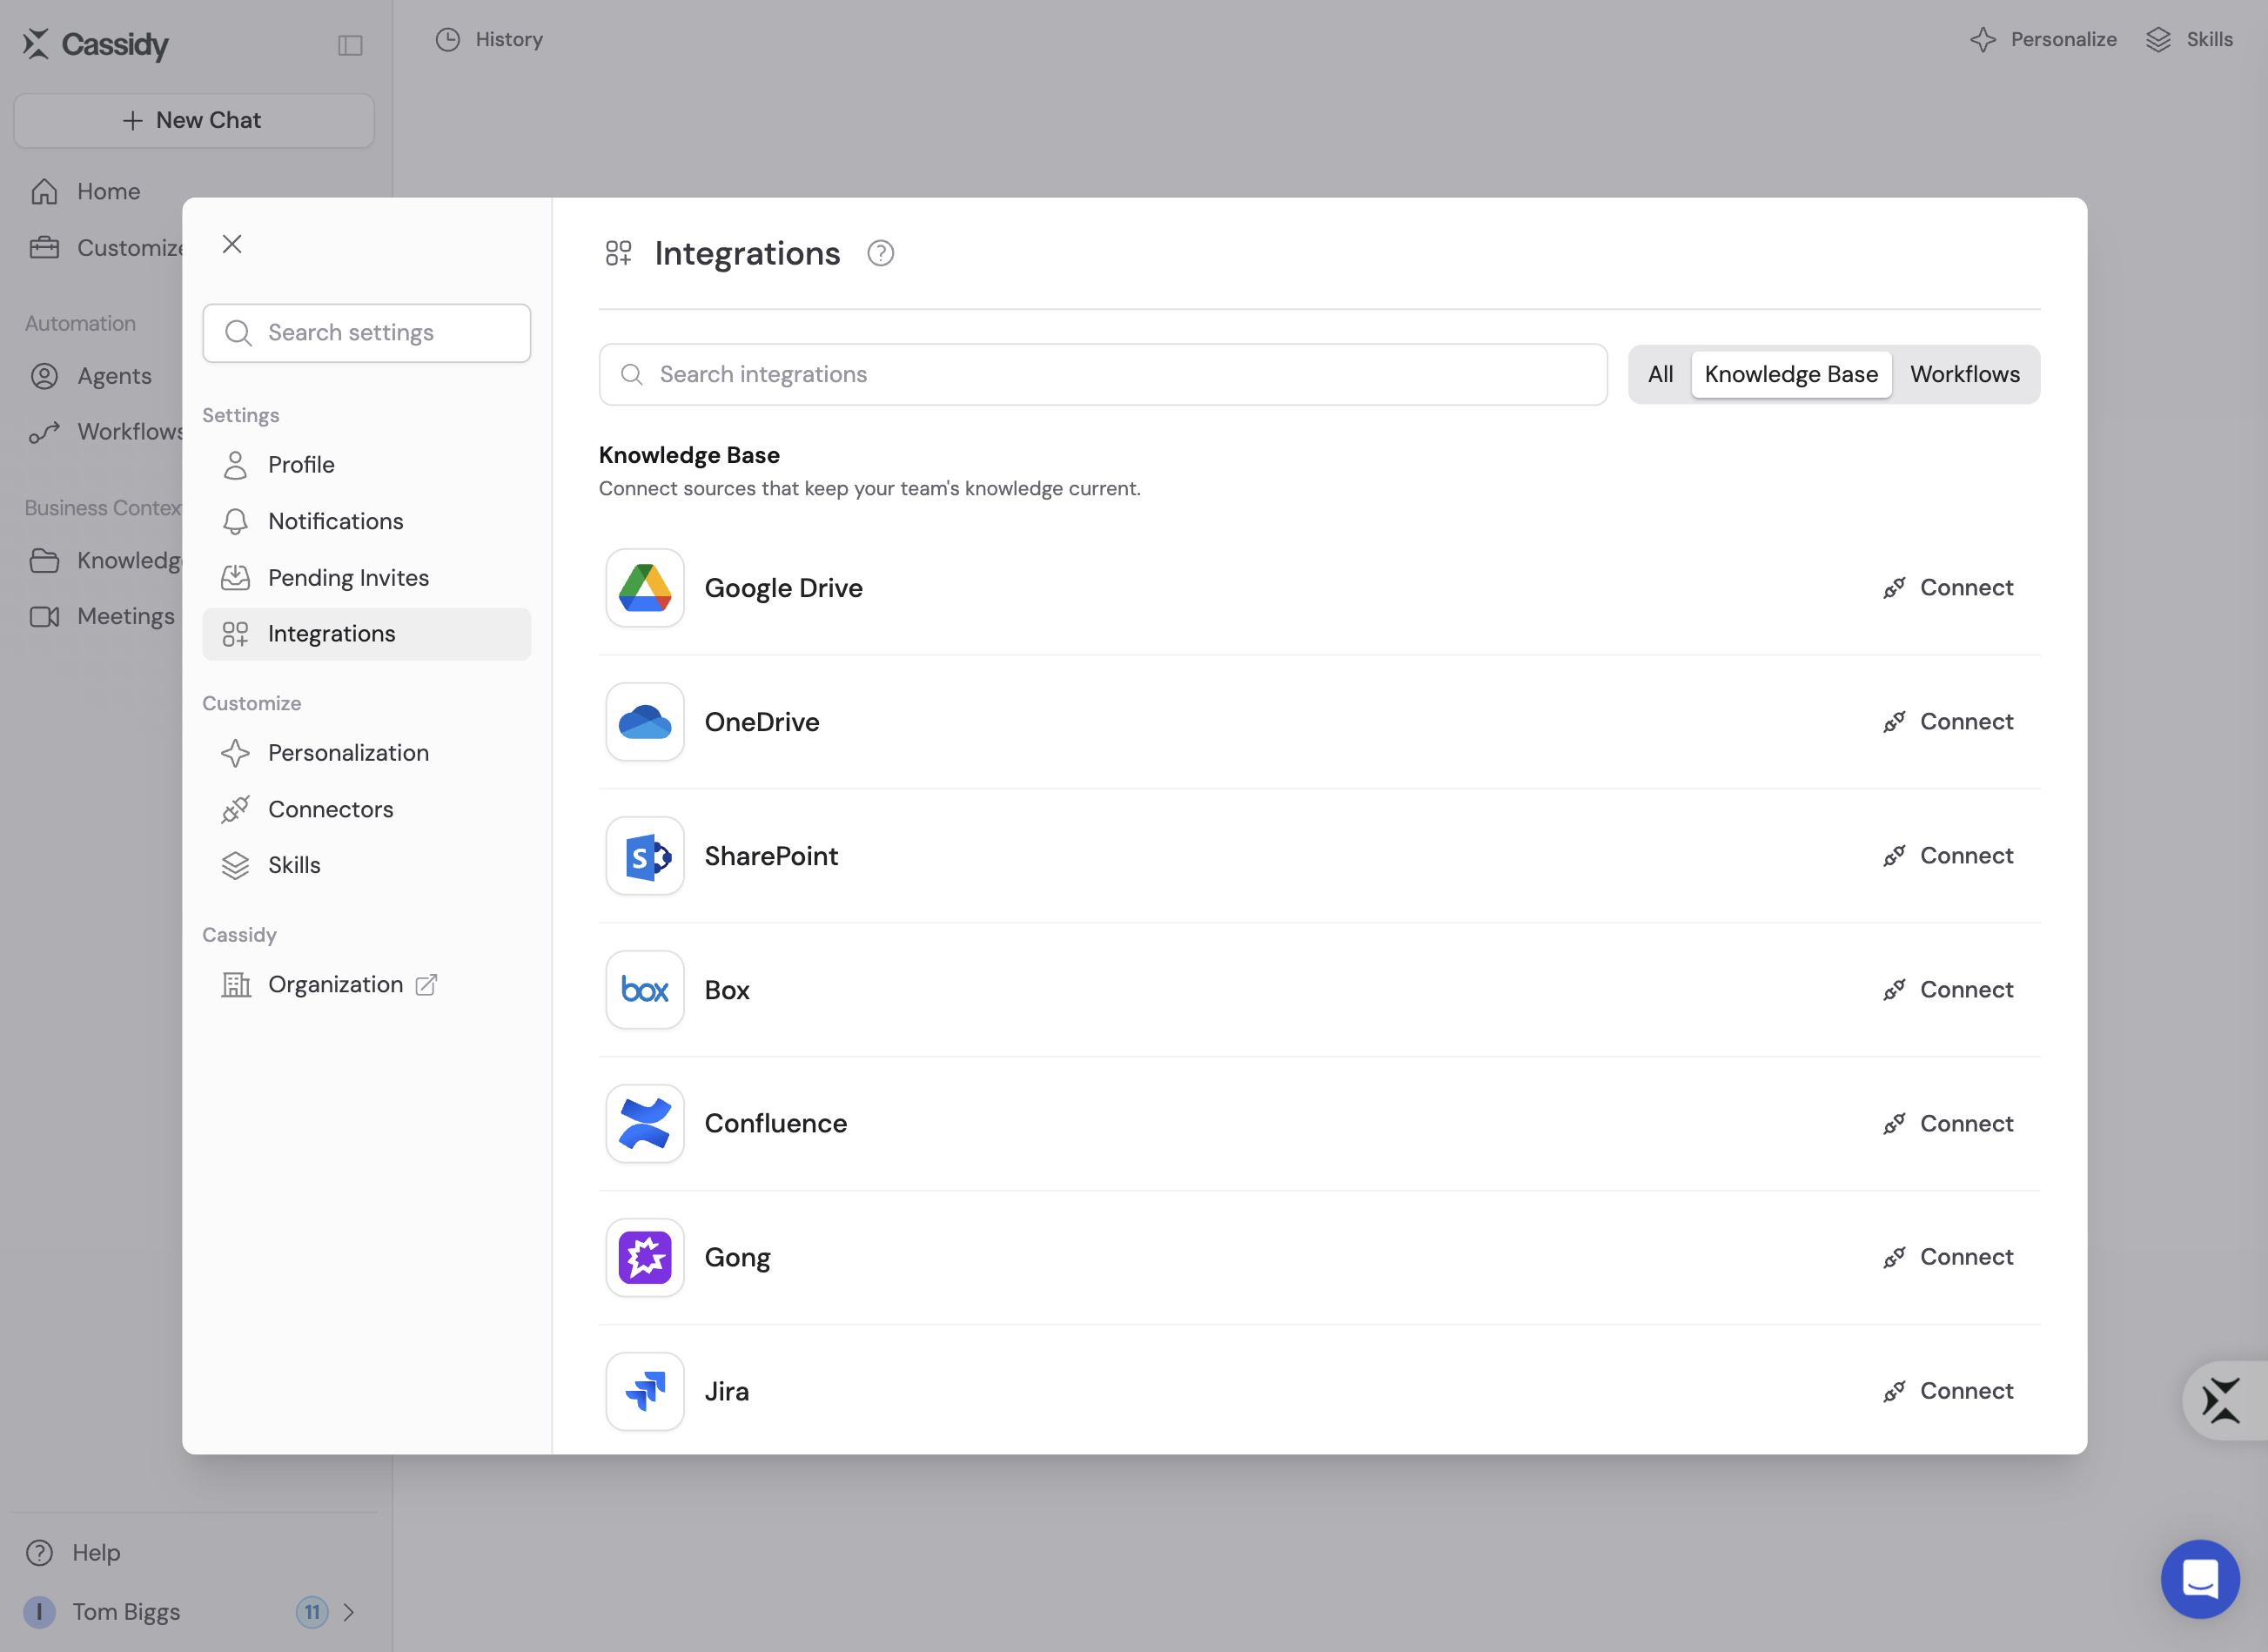Connect Google Drive

point(1948,588)
